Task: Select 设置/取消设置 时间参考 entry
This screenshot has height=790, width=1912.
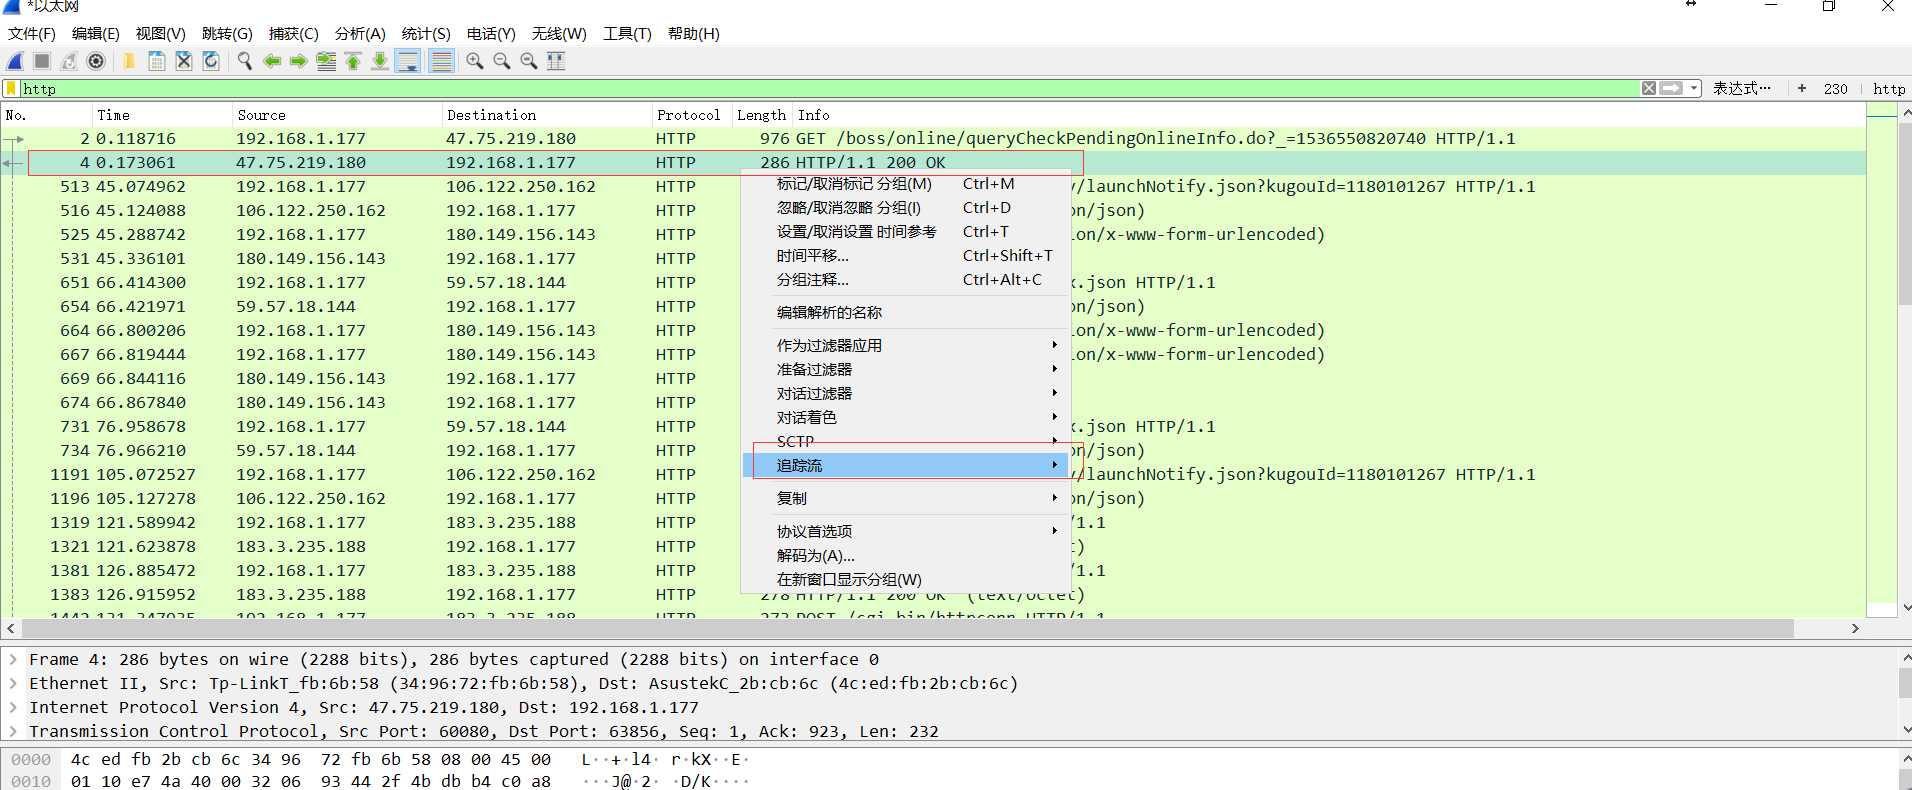Action: point(906,232)
